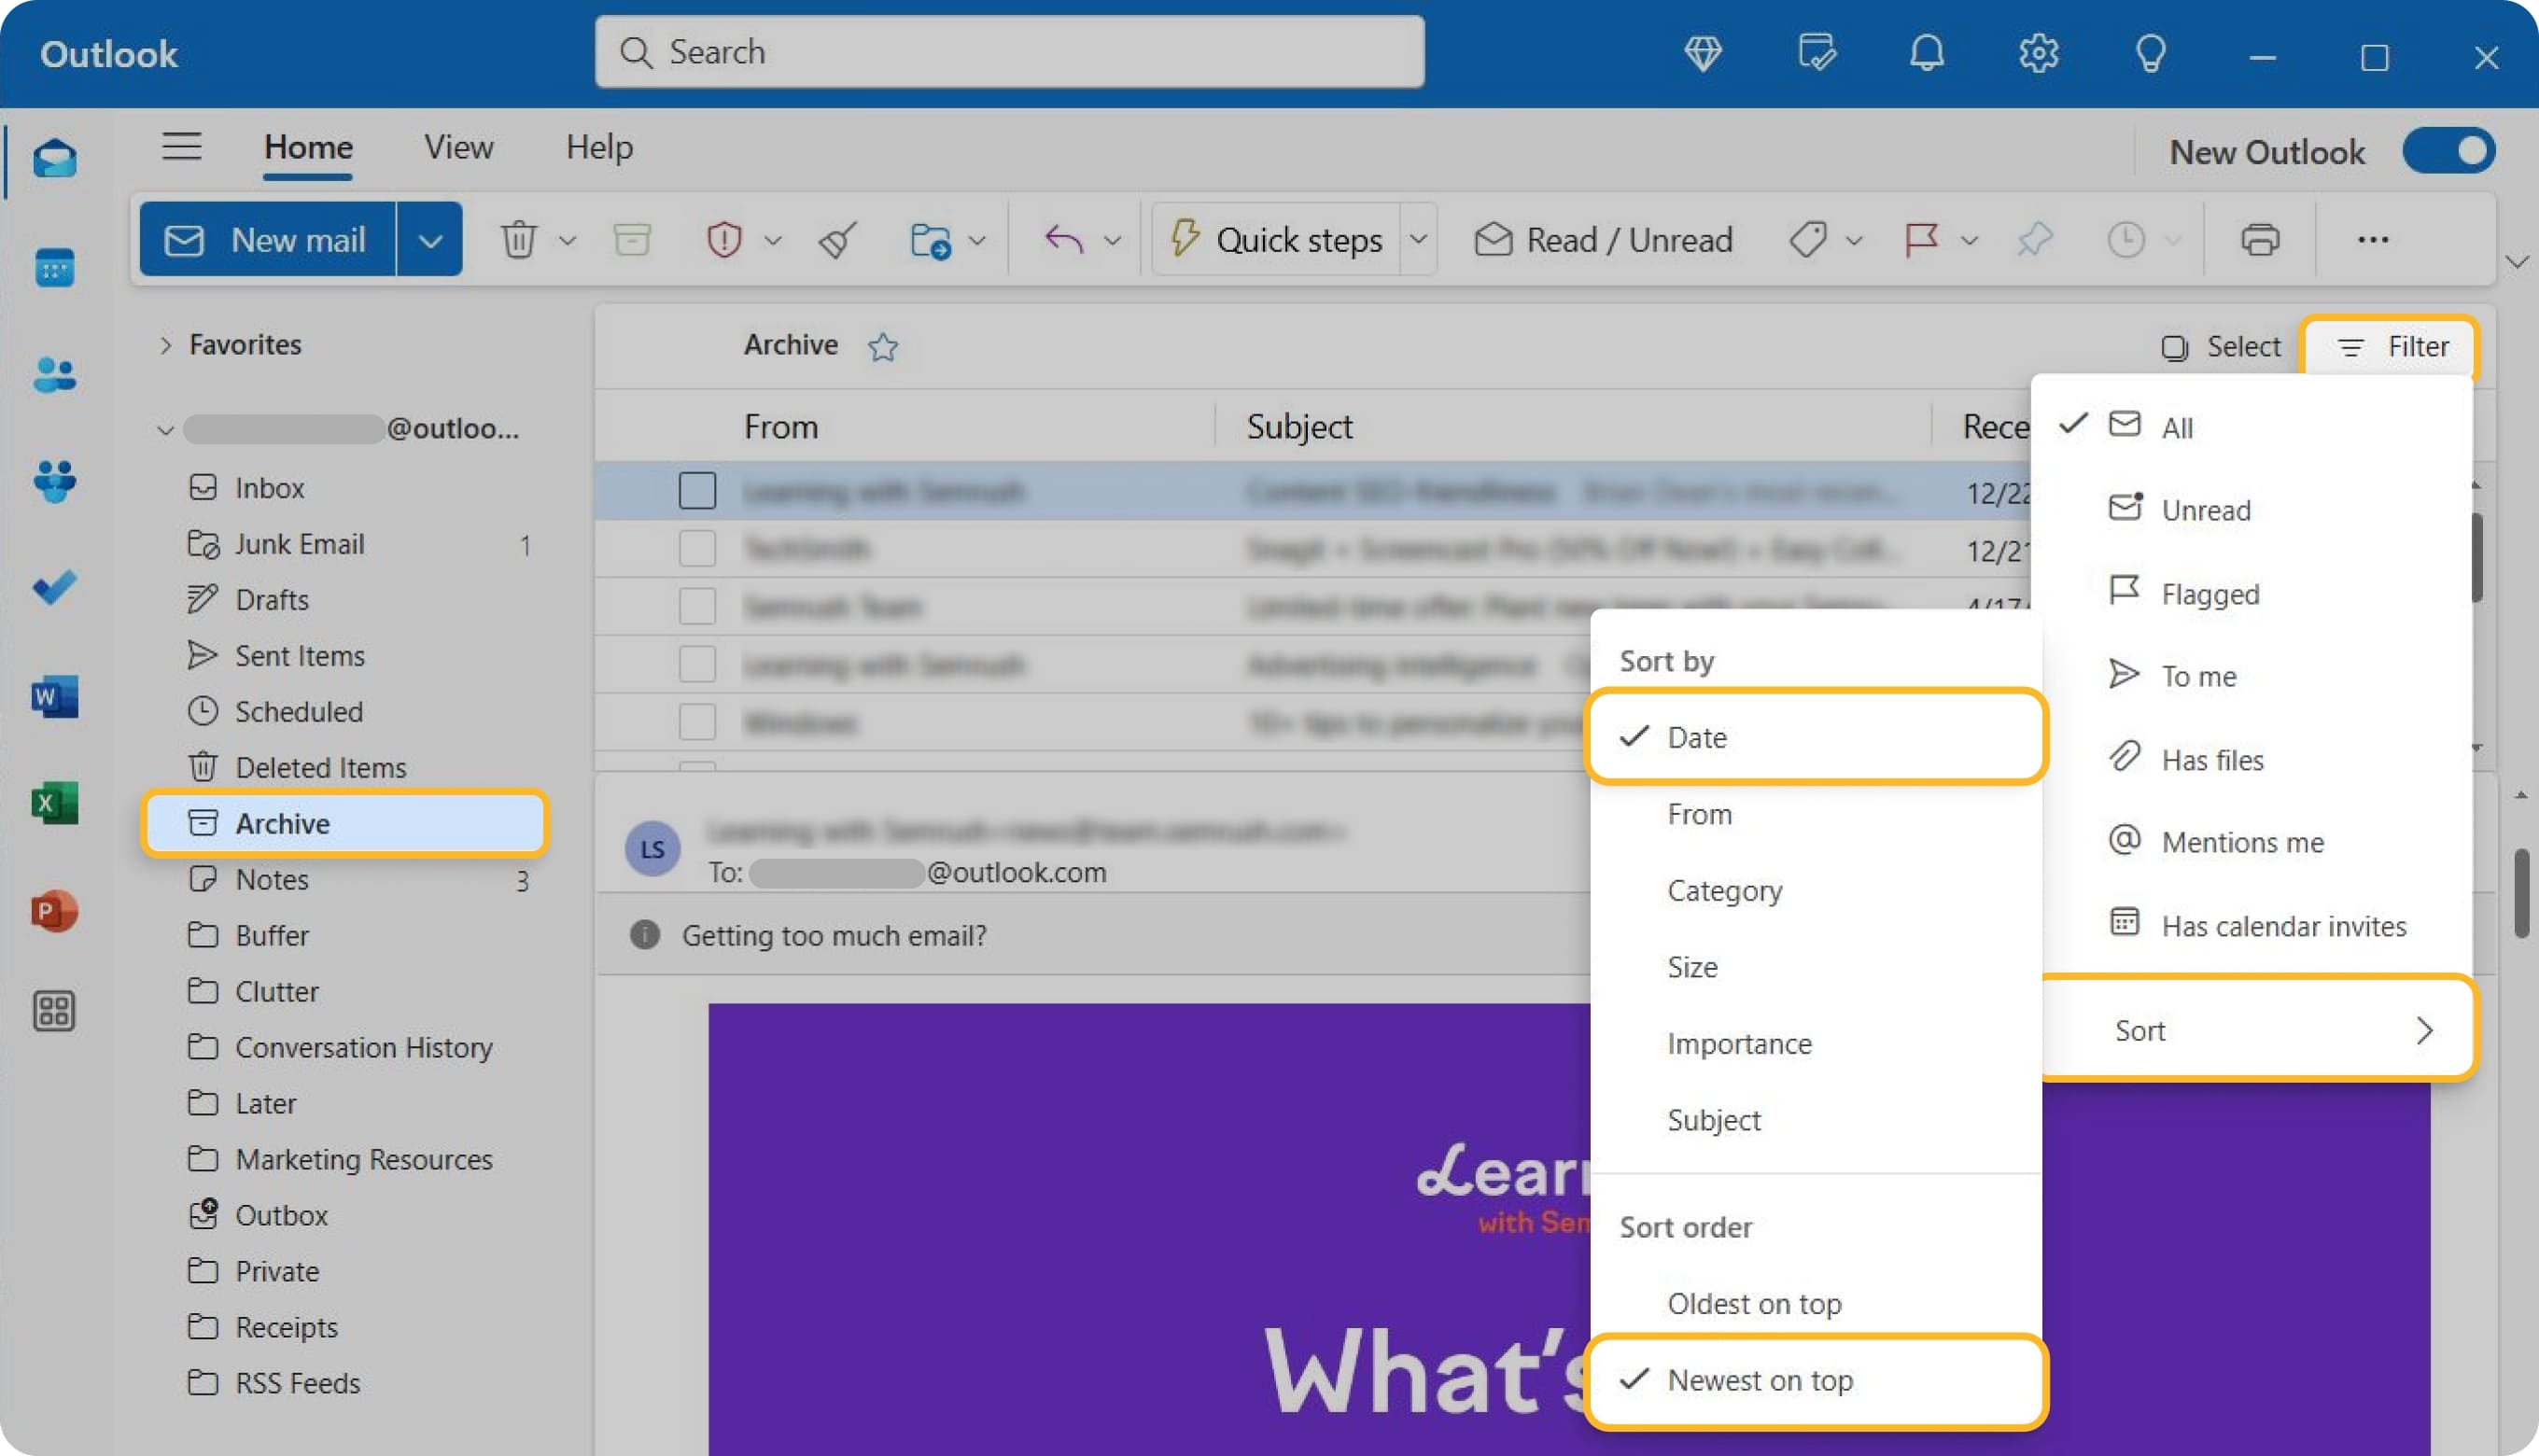Screen dimensions: 2539x1456
Task: Print the message via the printer icon
Action: 2259,239
